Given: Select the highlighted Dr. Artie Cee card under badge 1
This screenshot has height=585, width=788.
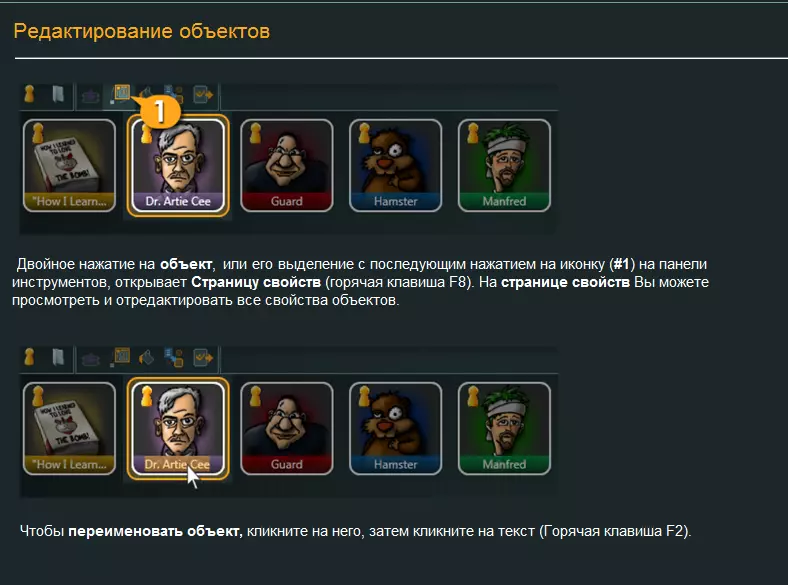Looking at the screenshot, I should click(x=178, y=165).
